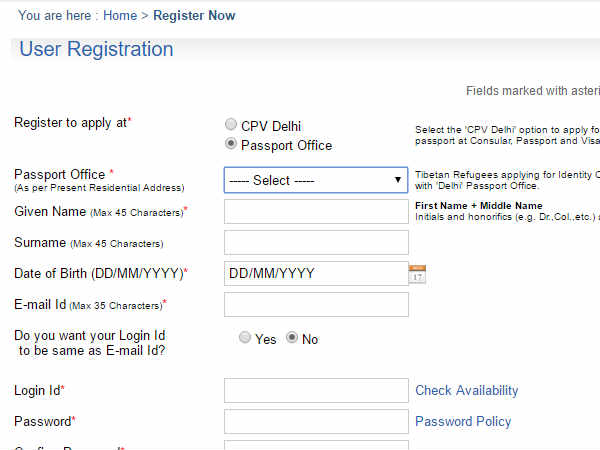Open the Passport Office select dropdown
Viewport: 600px width, 450px height.
(x=315, y=180)
